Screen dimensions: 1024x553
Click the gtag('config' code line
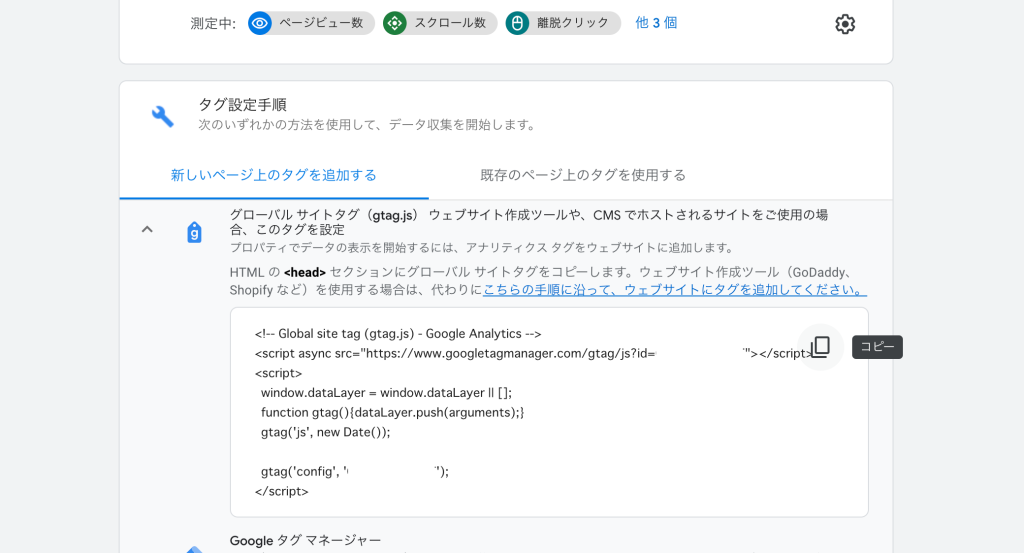[x=355, y=471]
